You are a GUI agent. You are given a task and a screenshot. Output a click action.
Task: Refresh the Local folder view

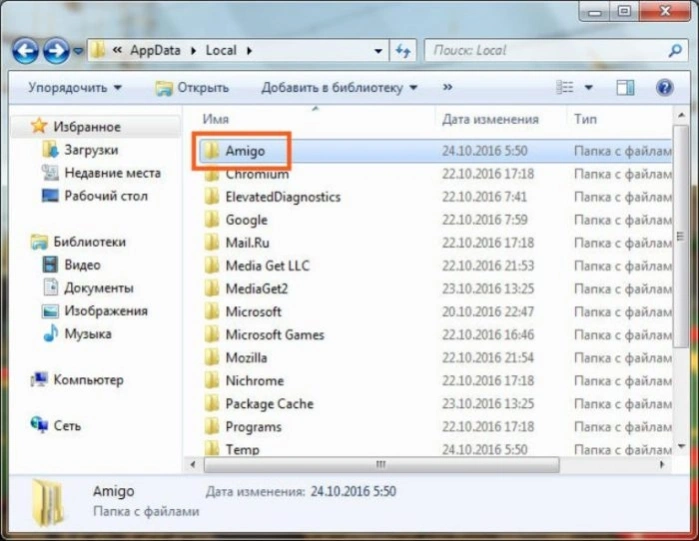403,51
